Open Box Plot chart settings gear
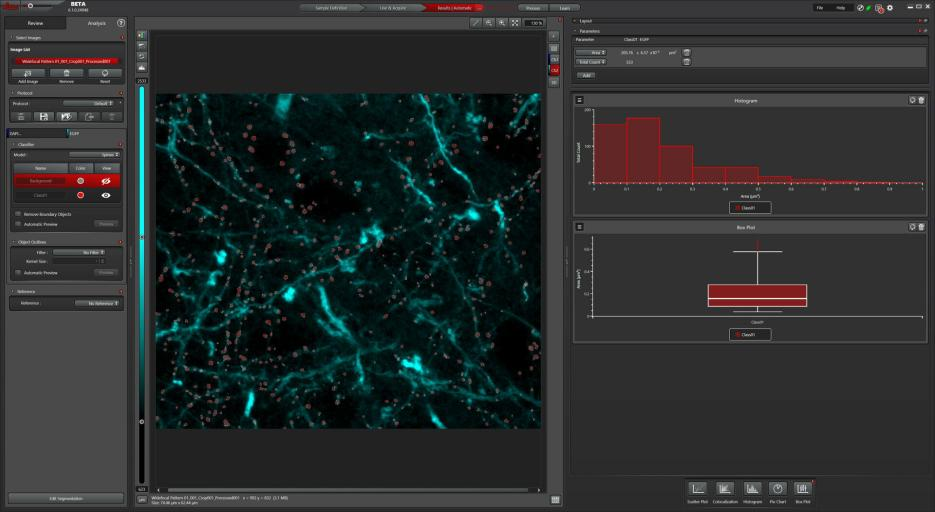This screenshot has height=512, width=935. [x=912, y=227]
